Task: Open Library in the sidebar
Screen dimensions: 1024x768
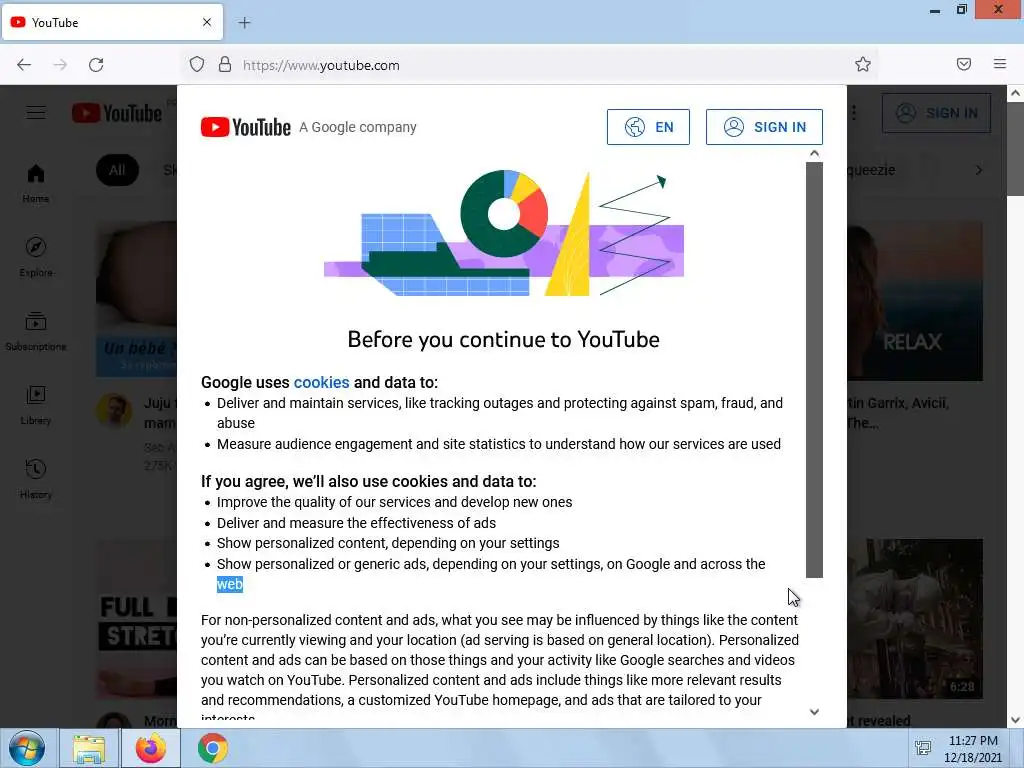Action: click(x=36, y=405)
